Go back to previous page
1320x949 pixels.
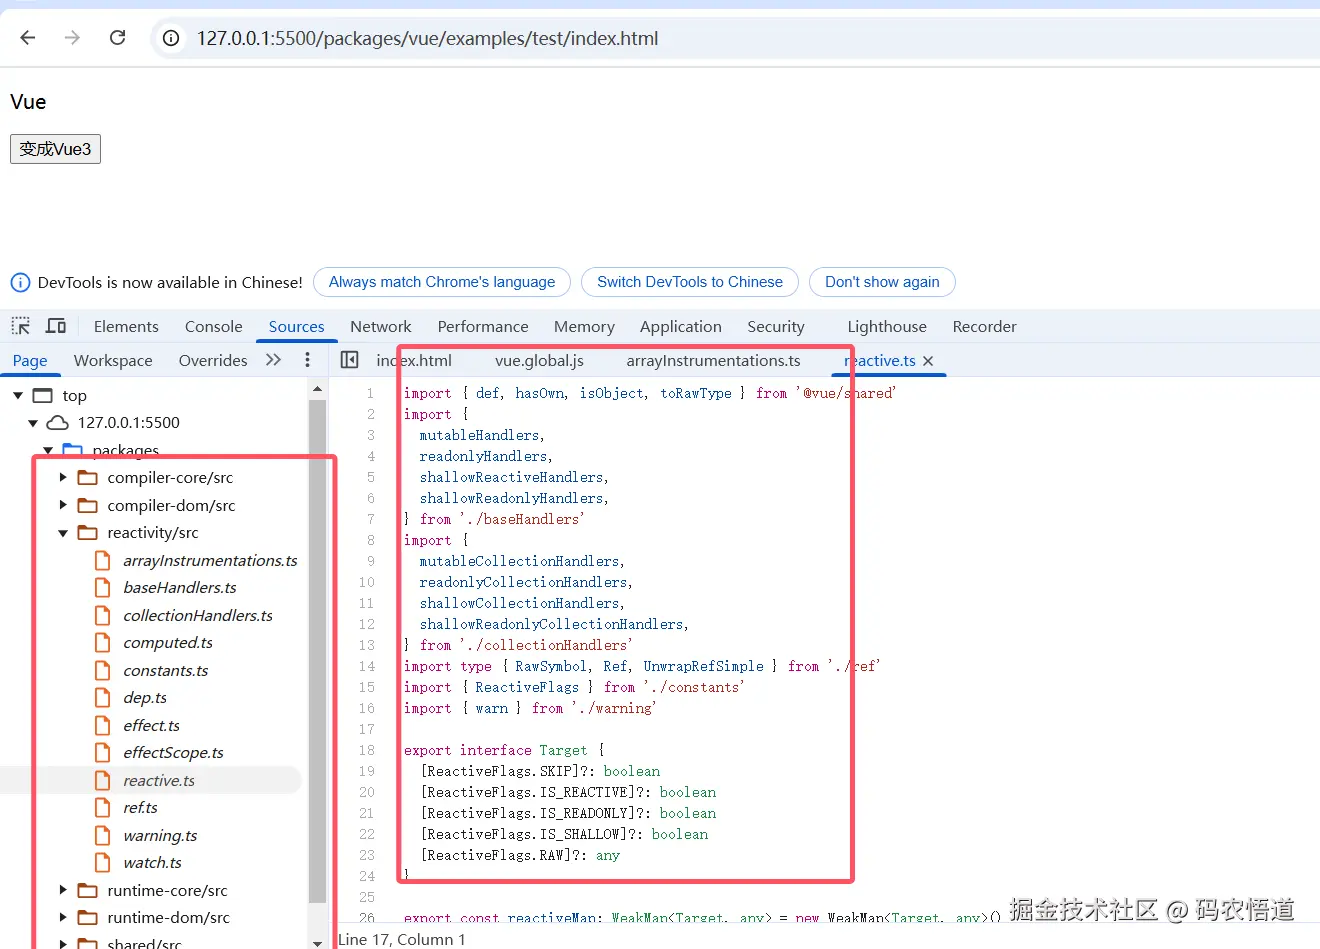[x=28, y=38]
